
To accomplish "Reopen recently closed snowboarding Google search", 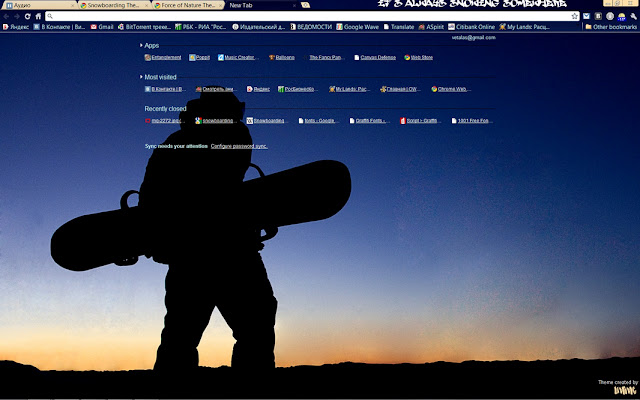I will [x=217, y=121].
